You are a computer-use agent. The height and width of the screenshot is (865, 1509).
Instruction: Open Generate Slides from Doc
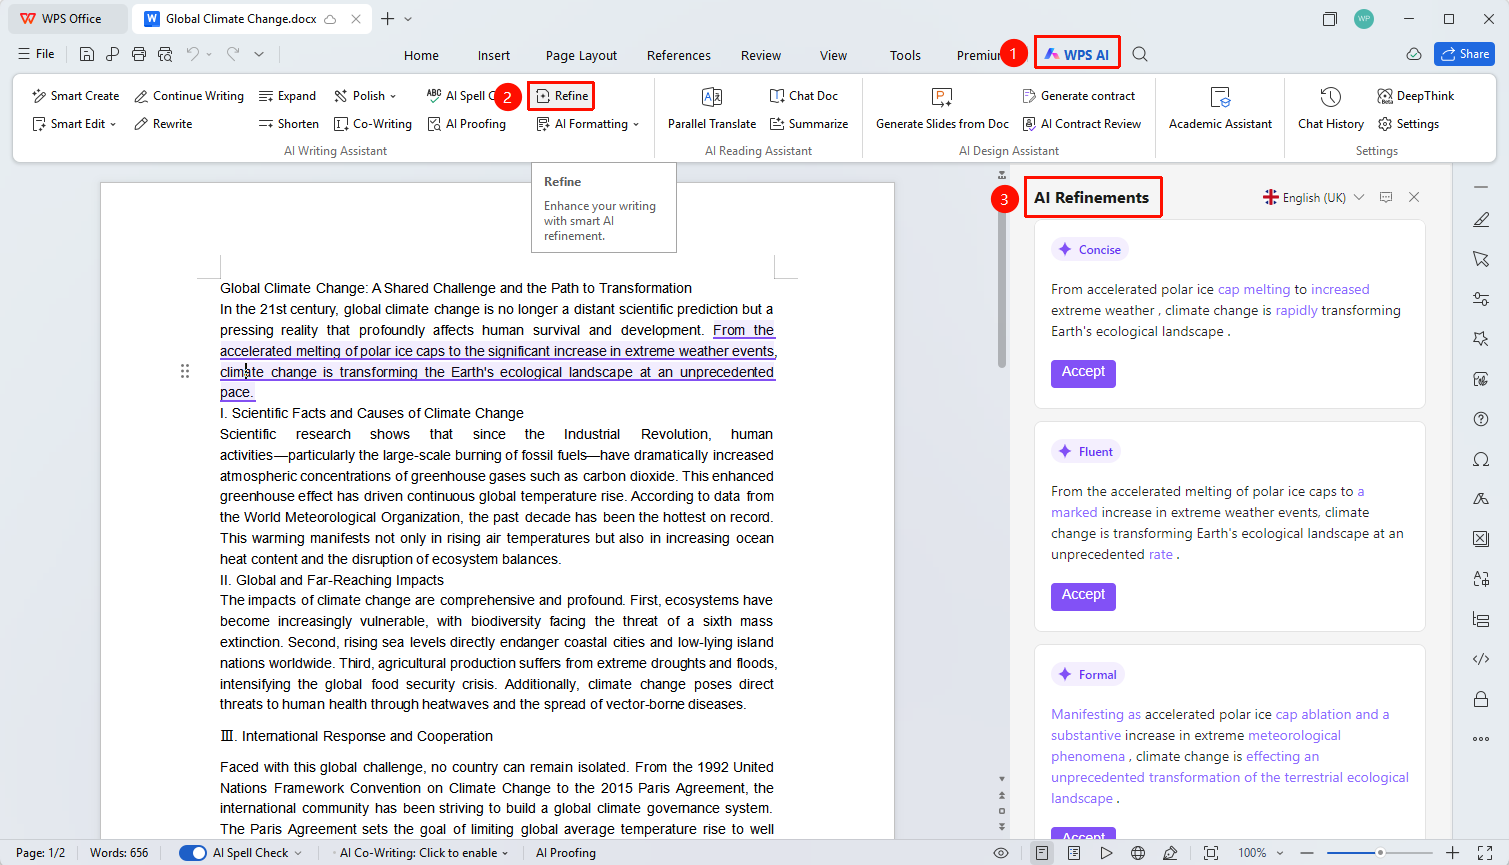pos(942,108)
